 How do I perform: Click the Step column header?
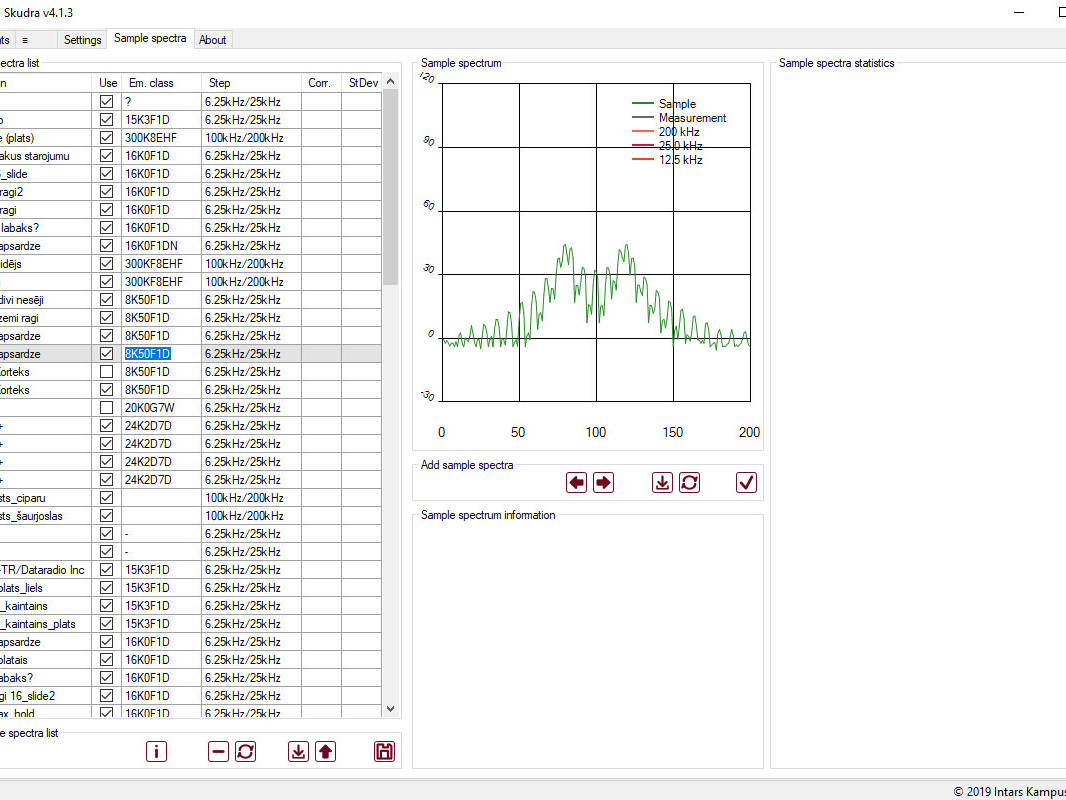[219, 83]
